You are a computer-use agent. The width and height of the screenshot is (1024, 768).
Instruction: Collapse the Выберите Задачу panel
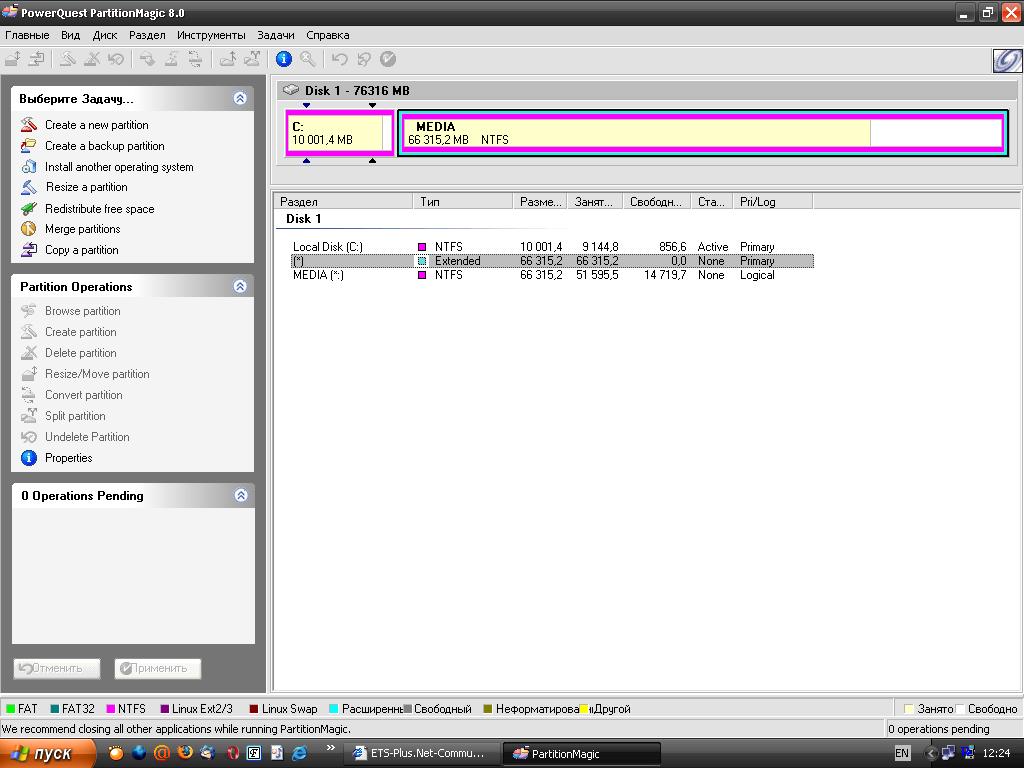pyautogui.click(x=240, y=99)
